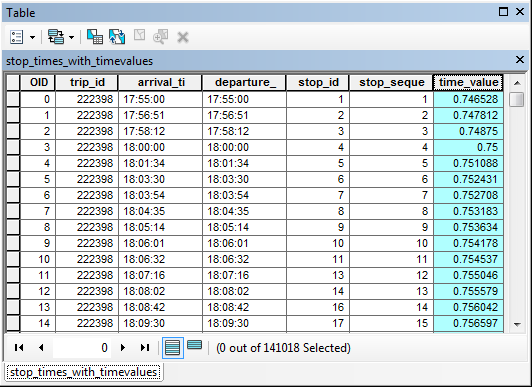Click the stop_id cell 13
532x387 pixels.
click(x=318, y=275)
